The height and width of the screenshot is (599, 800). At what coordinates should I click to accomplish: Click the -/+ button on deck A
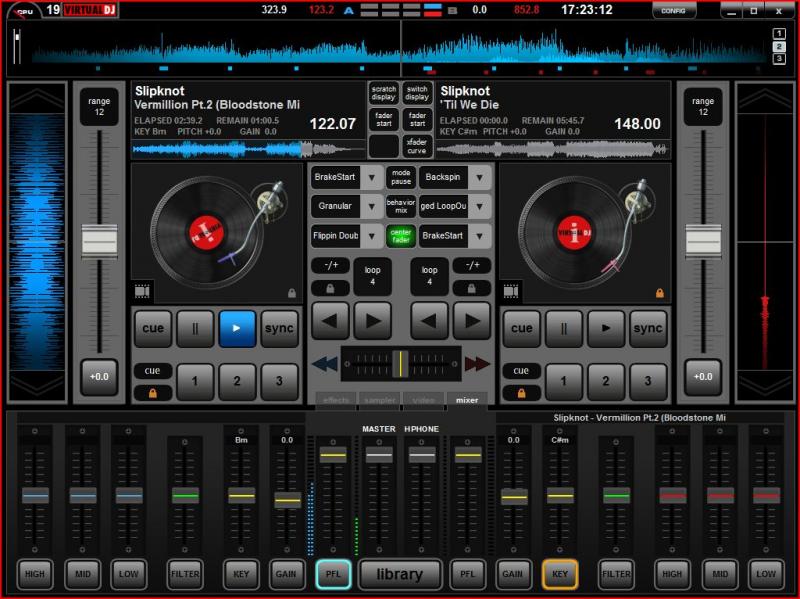tap(331, 265)
